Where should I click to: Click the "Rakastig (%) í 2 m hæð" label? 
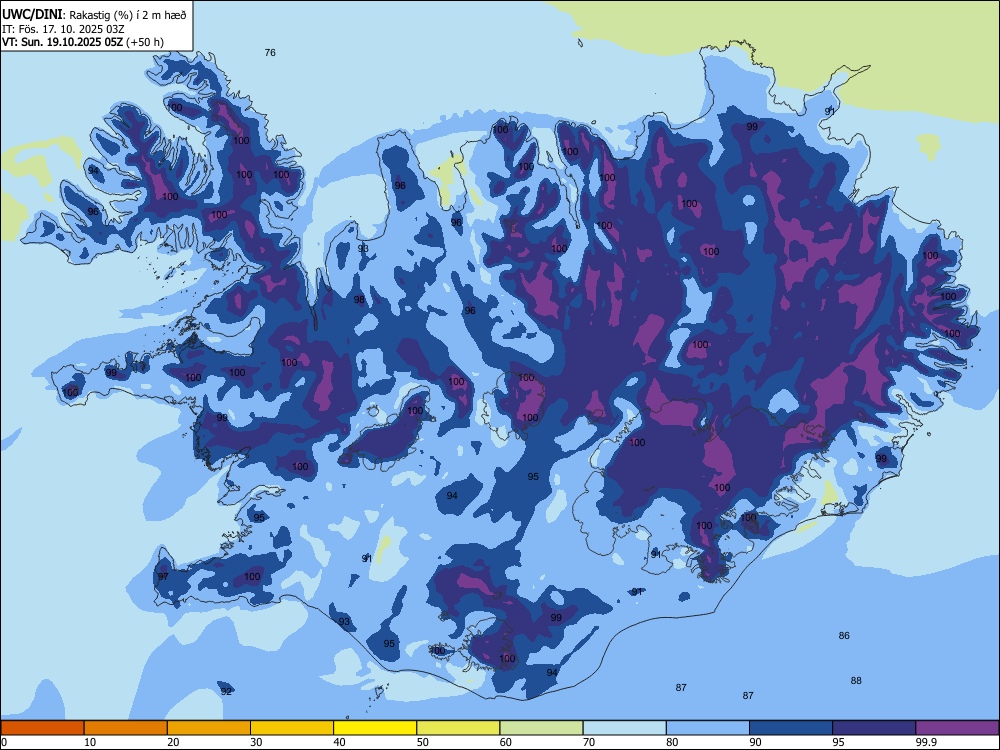click(128, 15)
